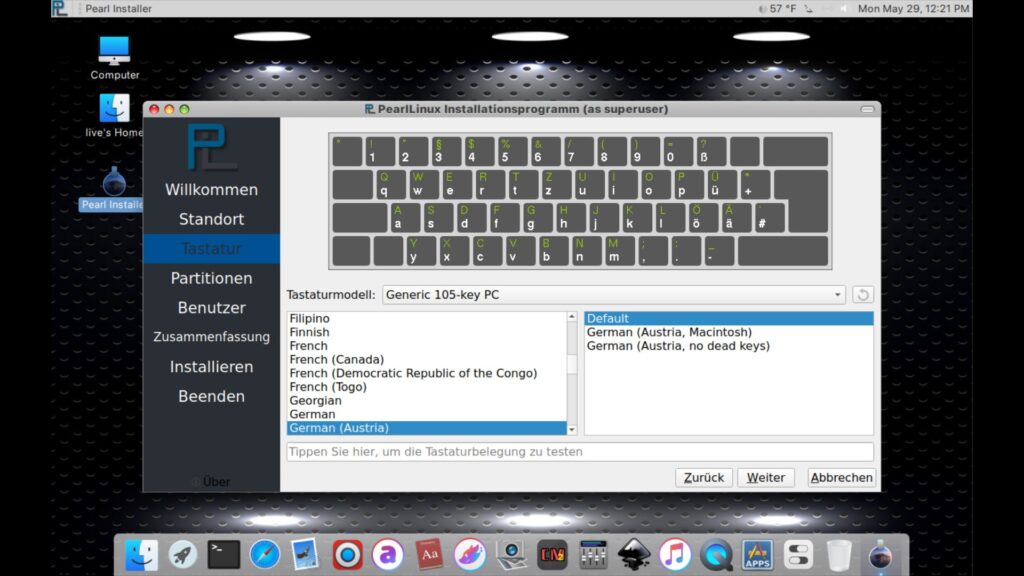Open the red-lettered dark media dock icon
The height and width of the screenshot is (576, 1024).
pyautogui.click(x=552, y=554)
